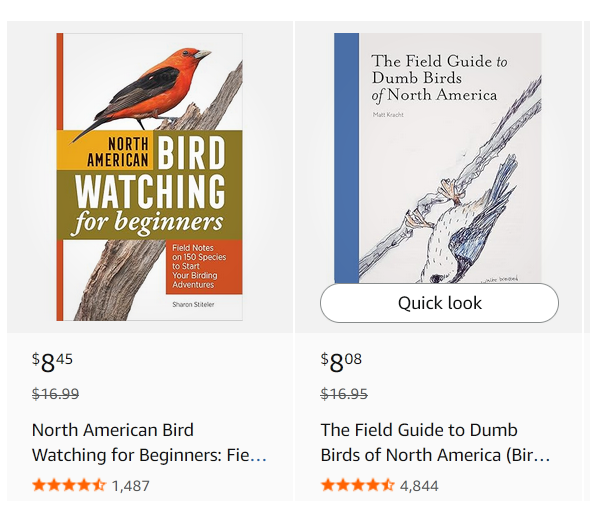
Task: Click the $16.95 strikethrough list price
Action: (x=344, y=394)
